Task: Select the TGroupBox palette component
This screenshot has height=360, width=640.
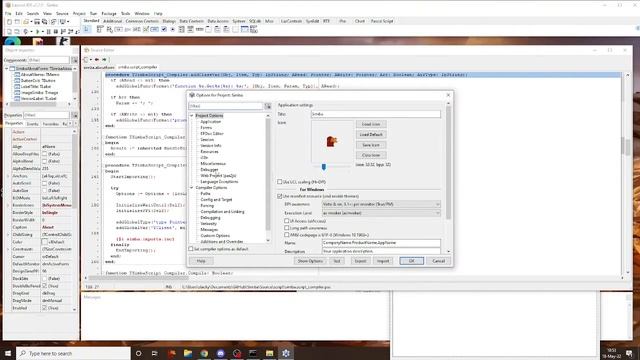Action: tap(208, 29)
